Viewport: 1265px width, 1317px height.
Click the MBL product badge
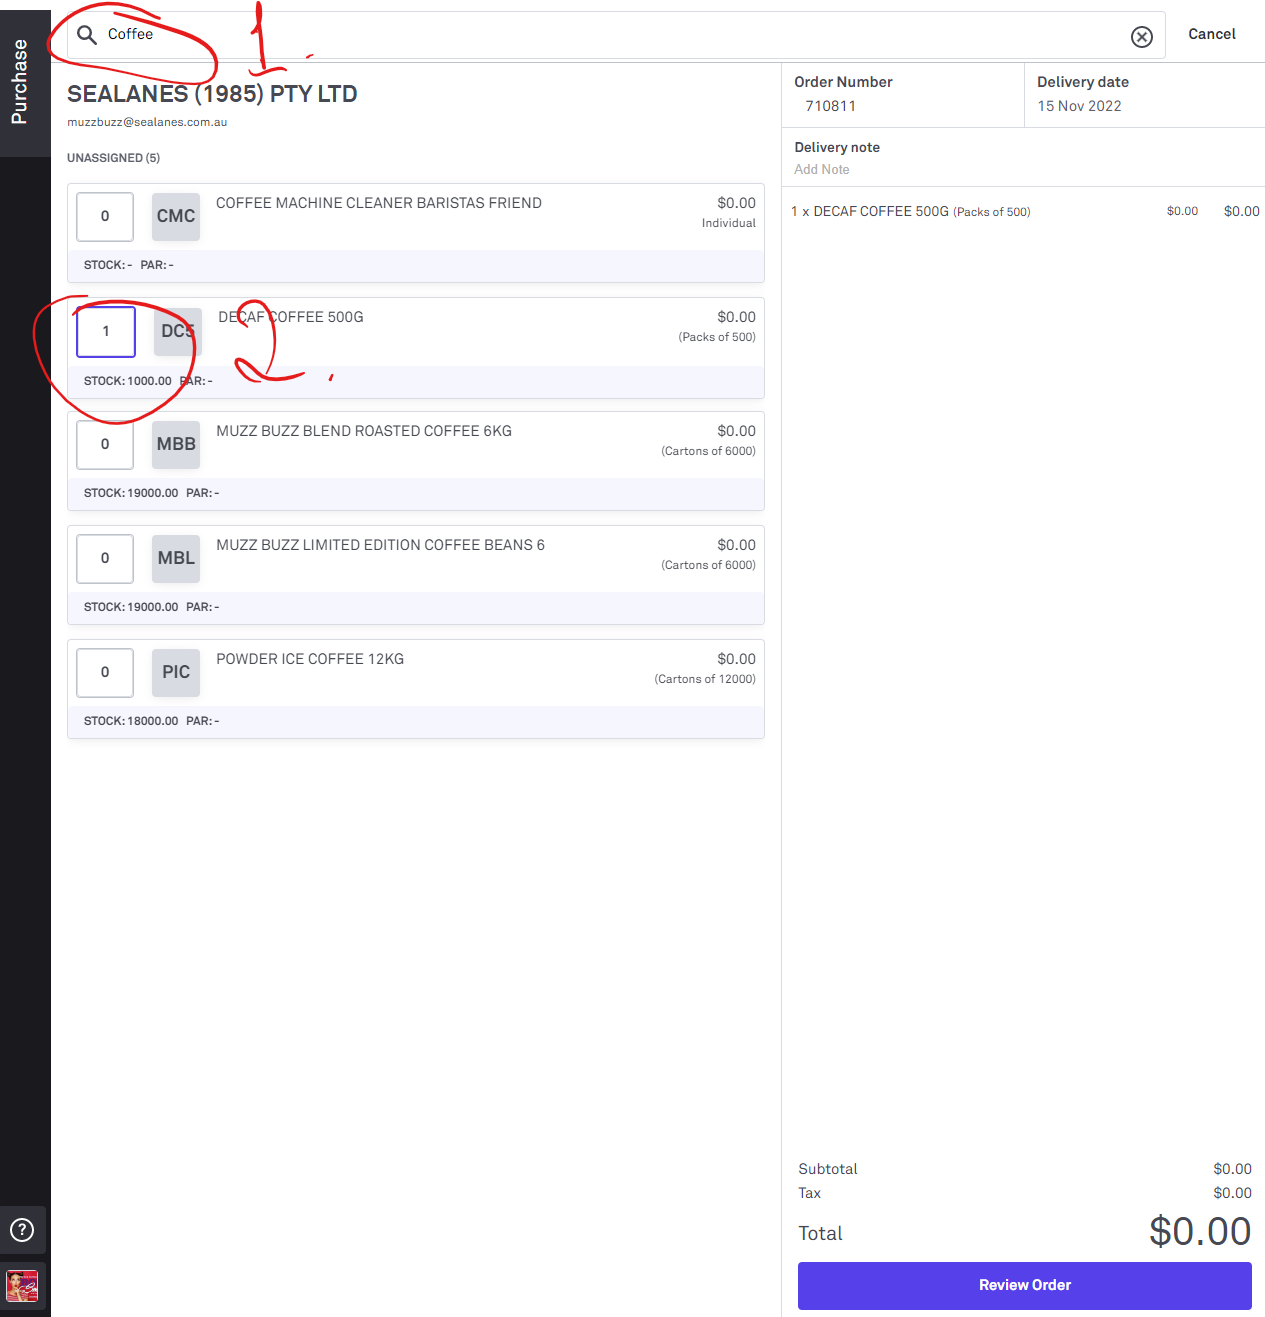[x=176, y=559]
